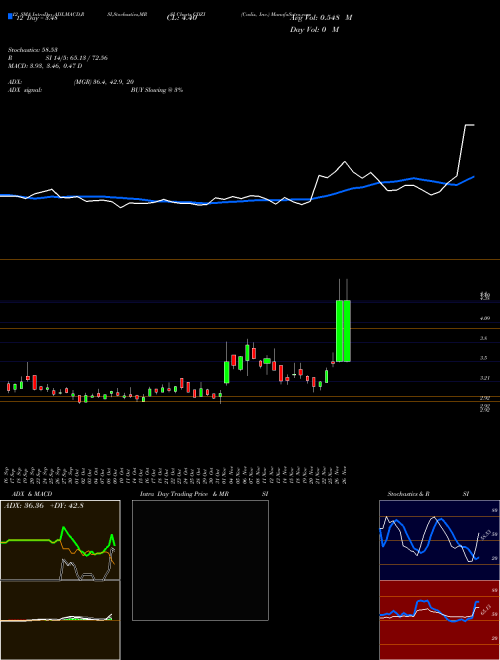Click the 'SI 14/3: 65.13 / 72.56' value
500x660 pixels.
77,58
